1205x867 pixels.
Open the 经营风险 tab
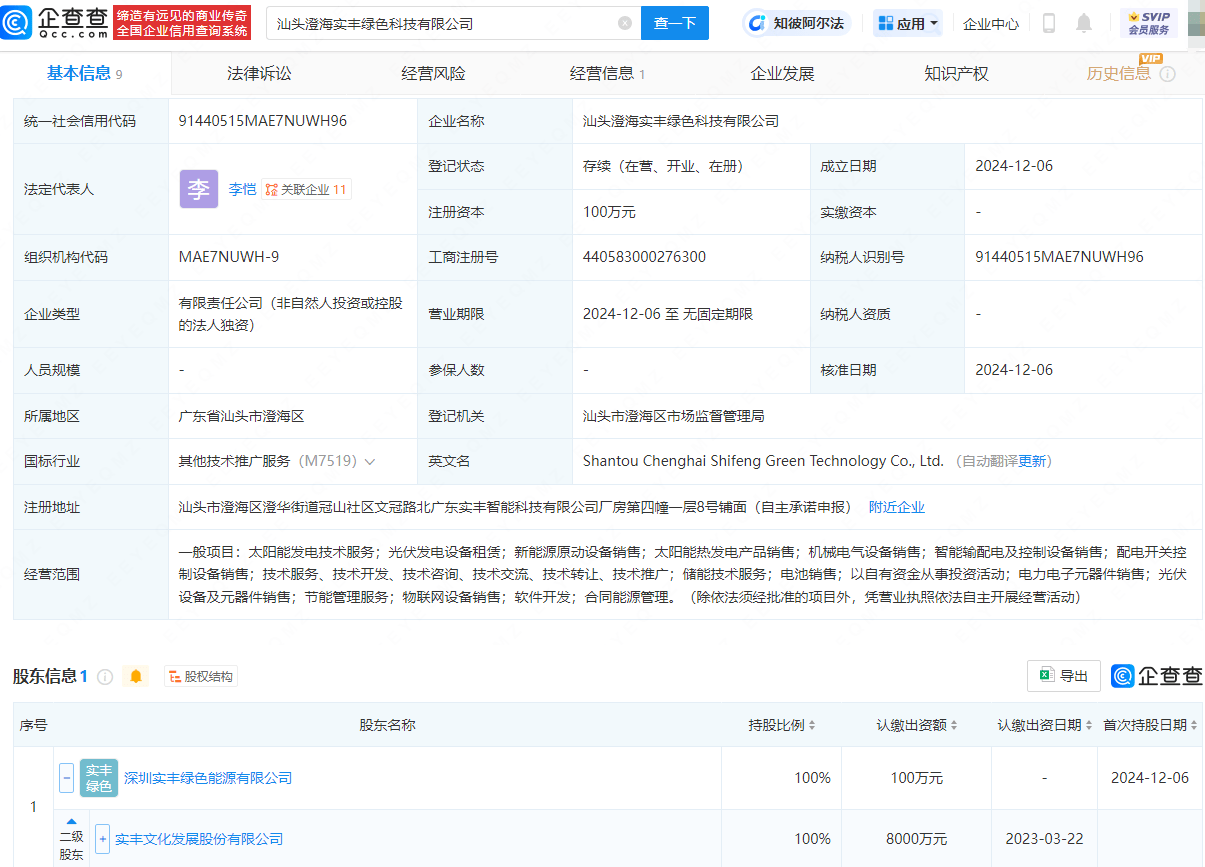pyautogui.click(x=433, y=73)
